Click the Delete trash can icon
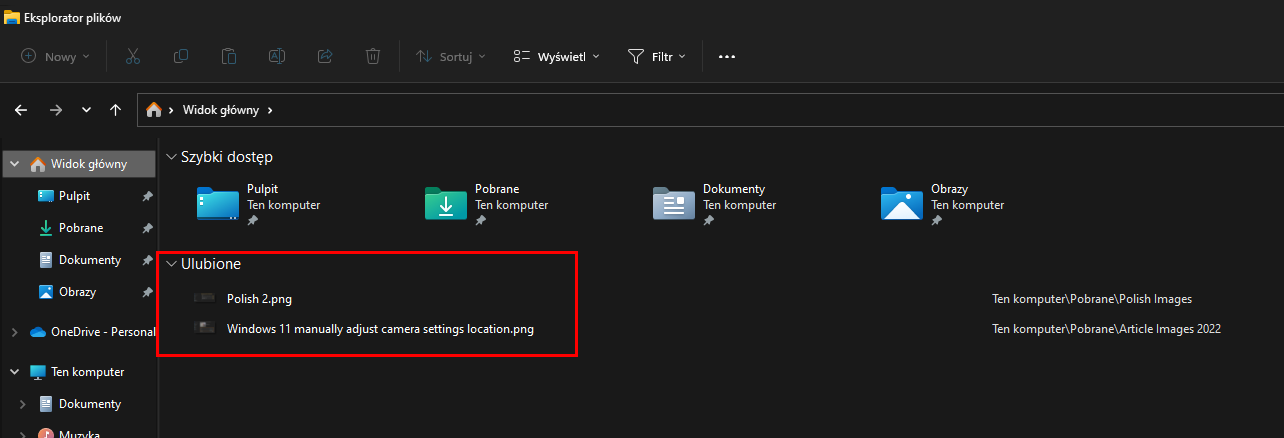The image size is (1284, 438). [x=373, y=57]
